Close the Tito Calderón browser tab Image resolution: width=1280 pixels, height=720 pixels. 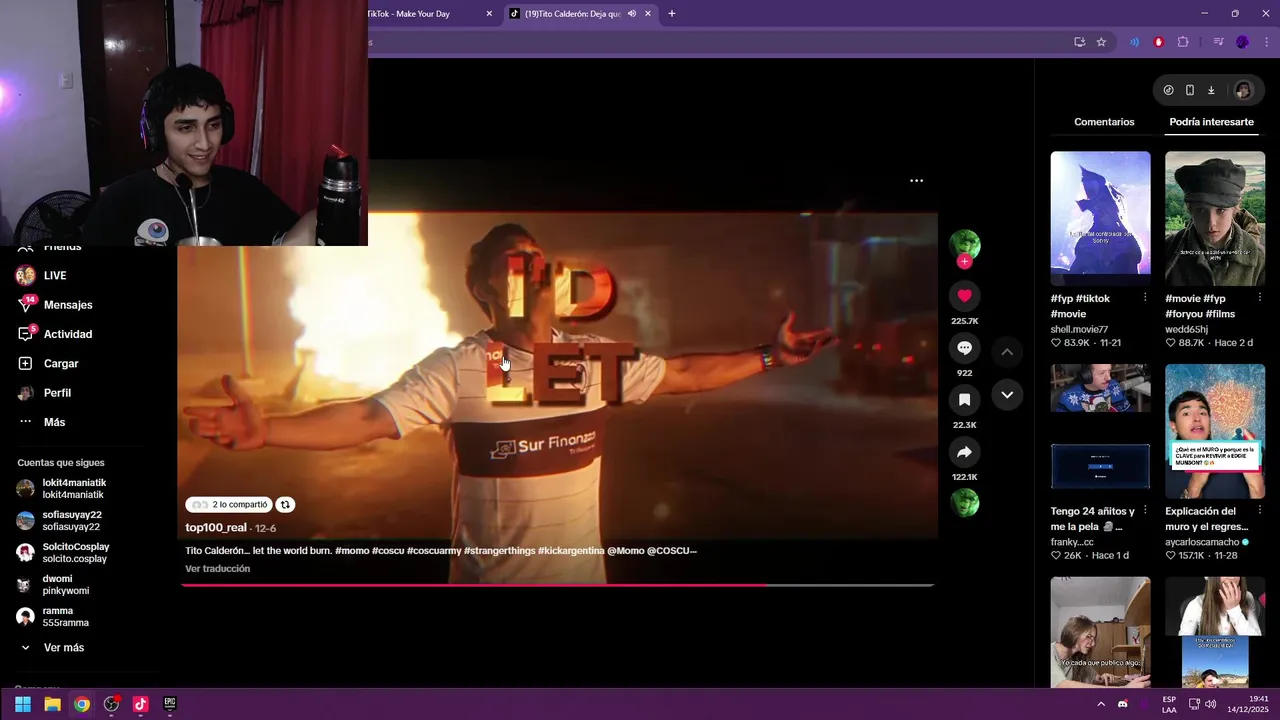tap(648, 14)
